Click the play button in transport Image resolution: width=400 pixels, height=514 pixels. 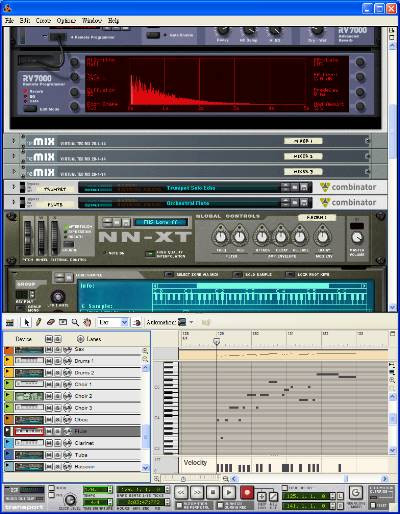(229, 492)
